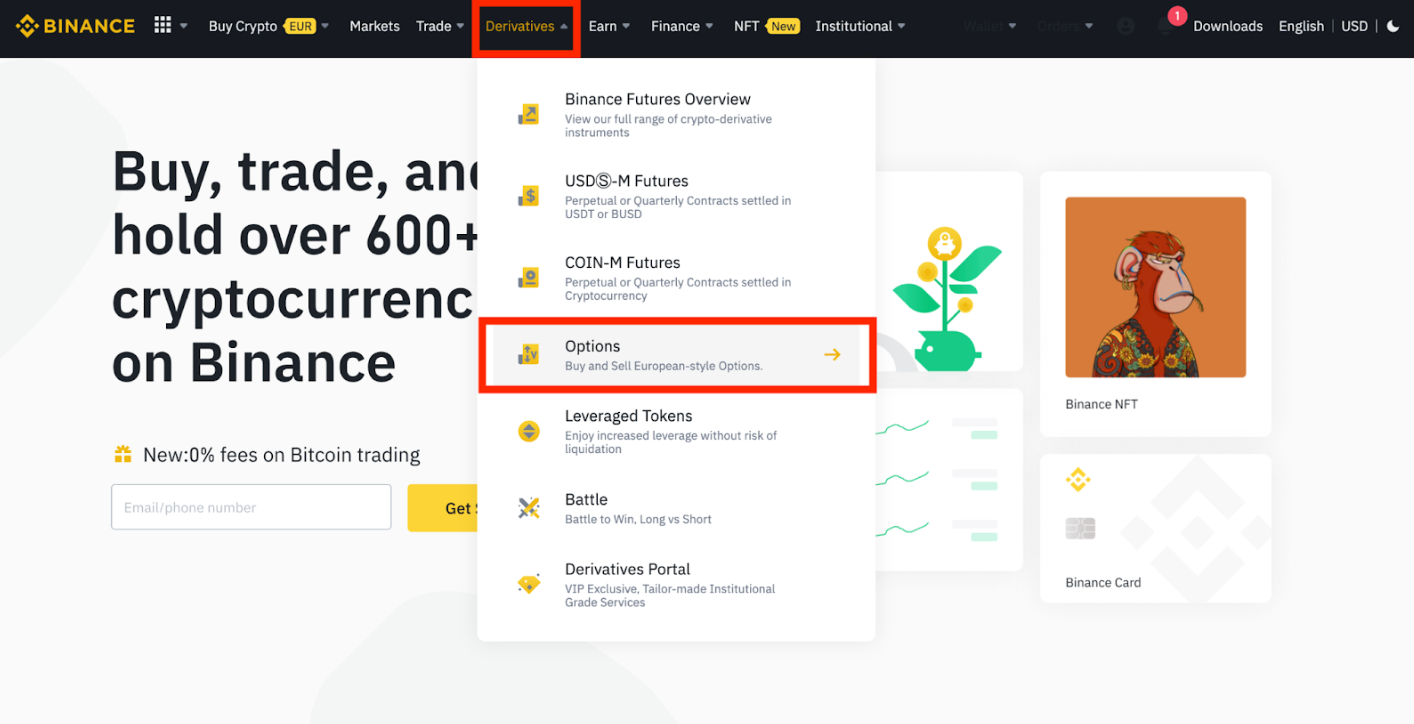The height and width of the screenshot is (724, 1414).
Task: Open the Downloads link
Action: pos(1228,26)
